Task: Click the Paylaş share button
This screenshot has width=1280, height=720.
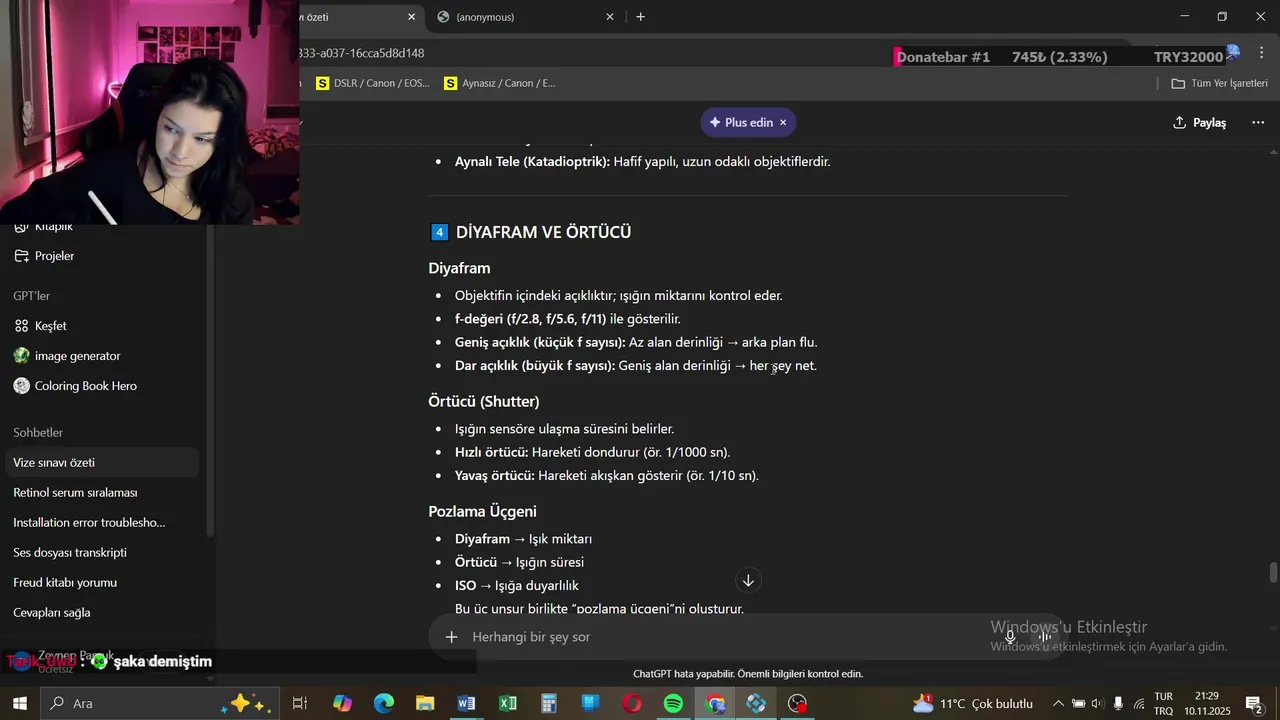Action: [x=1199, y=122]
